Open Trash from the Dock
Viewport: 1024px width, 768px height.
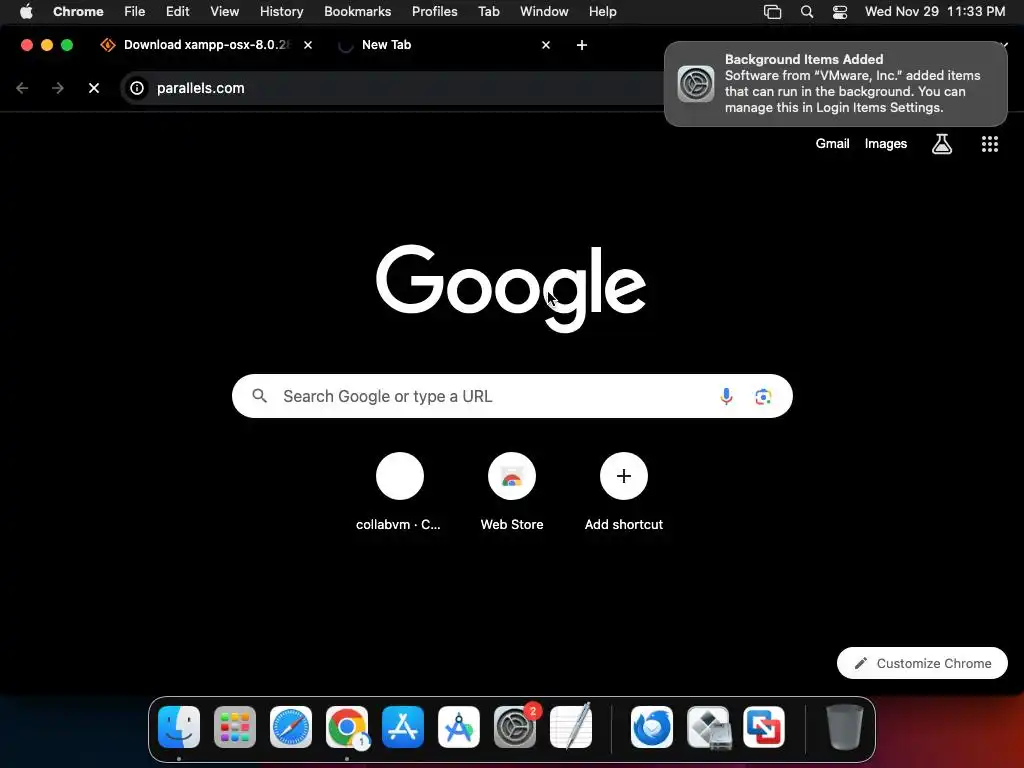click(x=845, y=726)
